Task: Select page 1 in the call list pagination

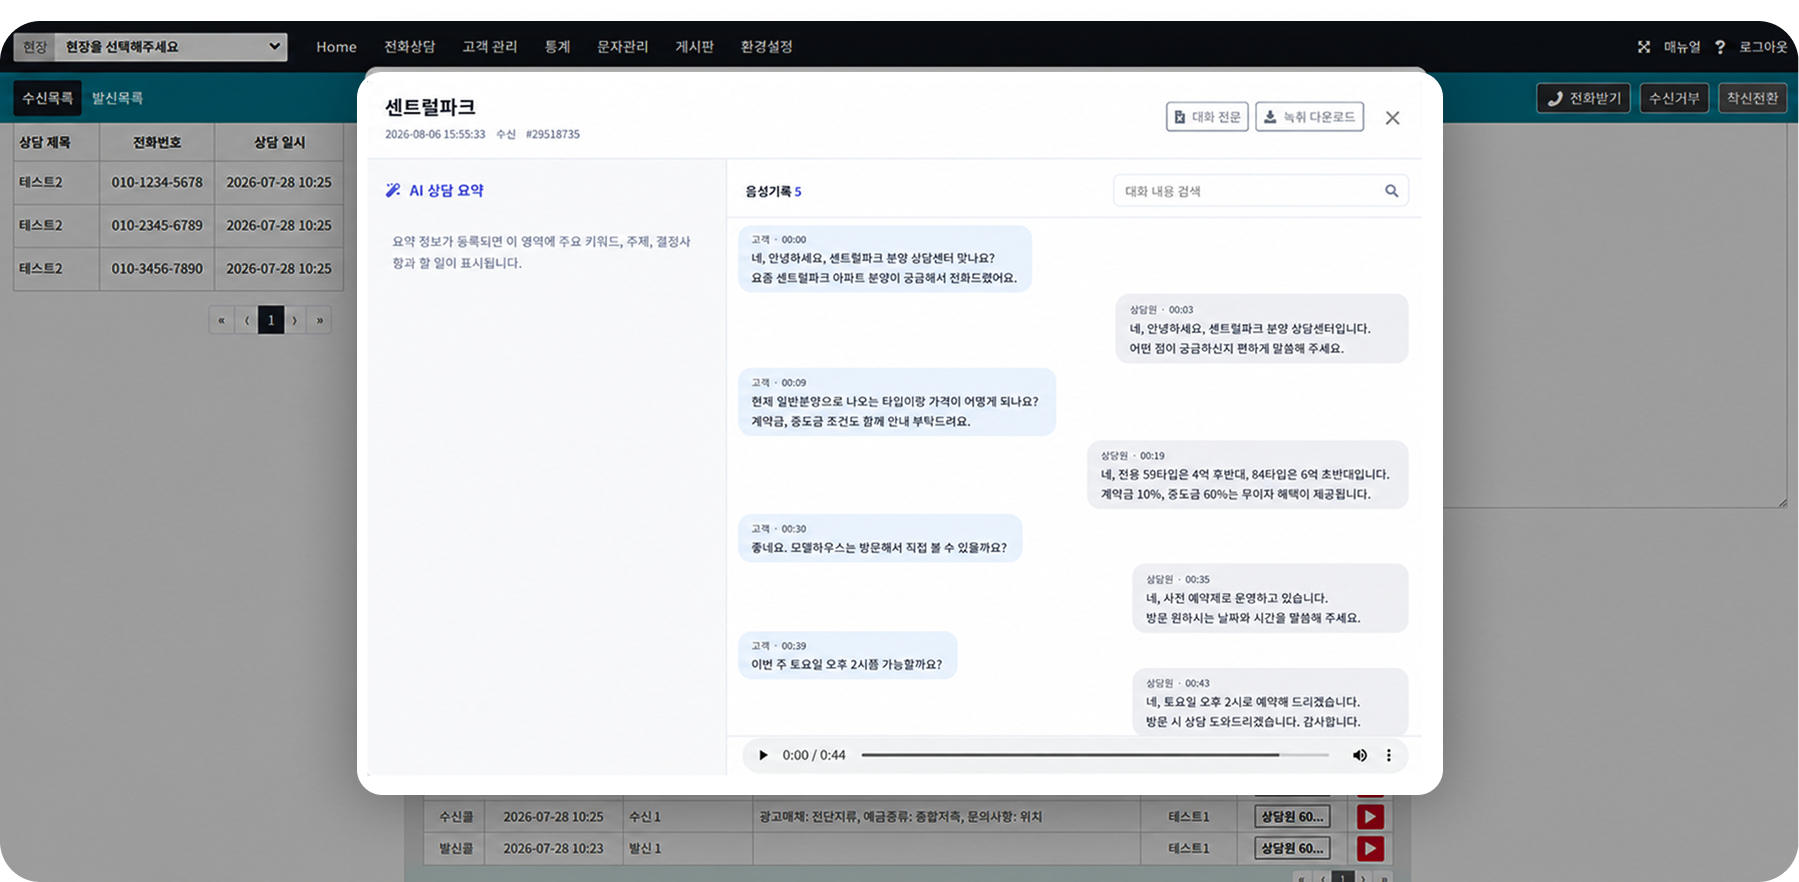Action: click(271, 320)
